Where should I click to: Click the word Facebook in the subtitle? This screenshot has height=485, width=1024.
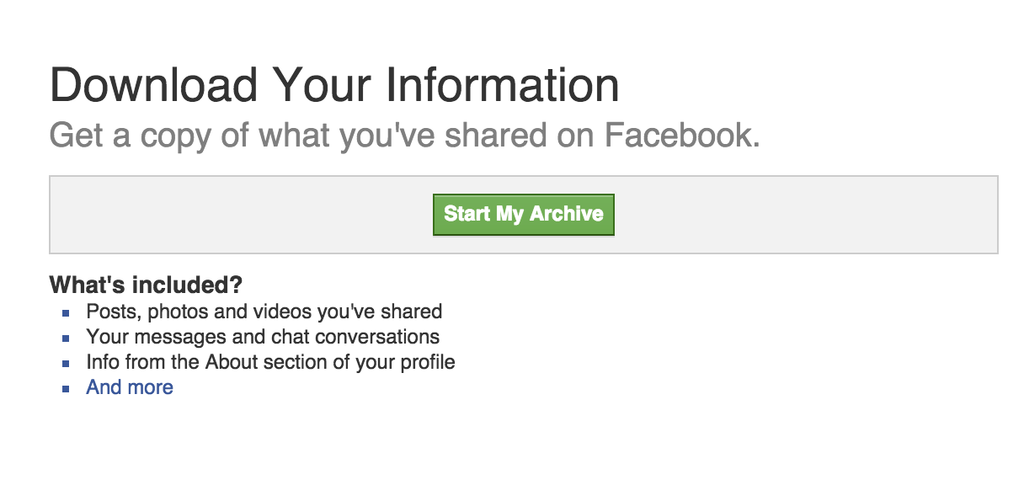[x=682, y=135]
